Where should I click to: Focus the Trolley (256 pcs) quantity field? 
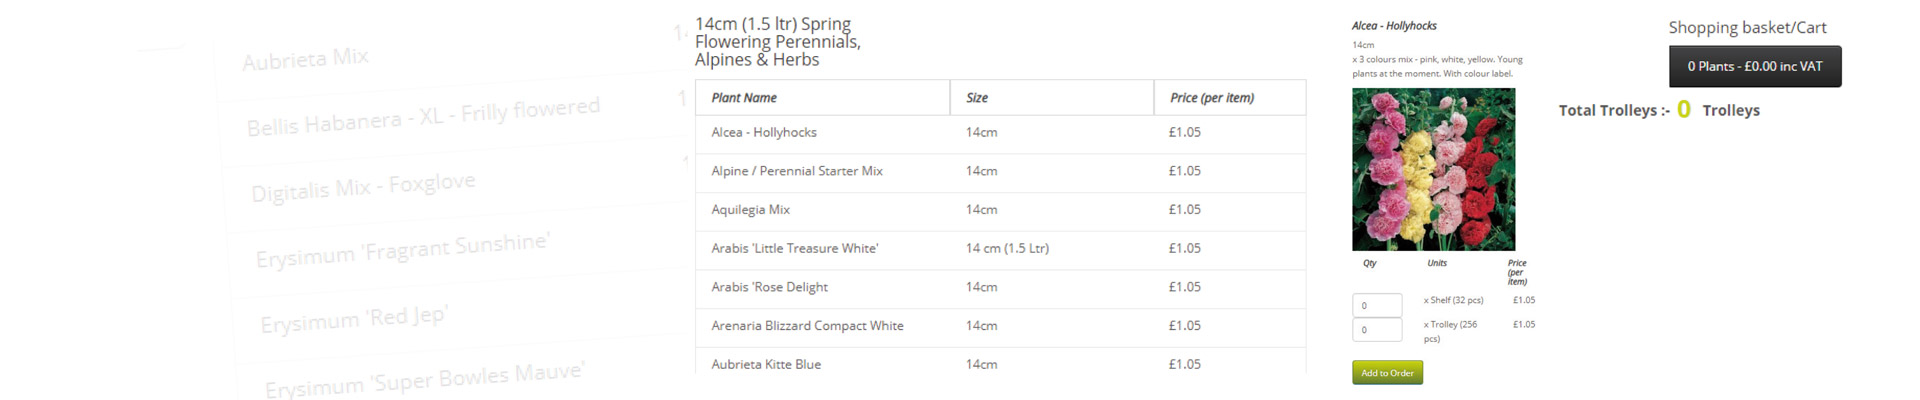tap(1377, 330)
